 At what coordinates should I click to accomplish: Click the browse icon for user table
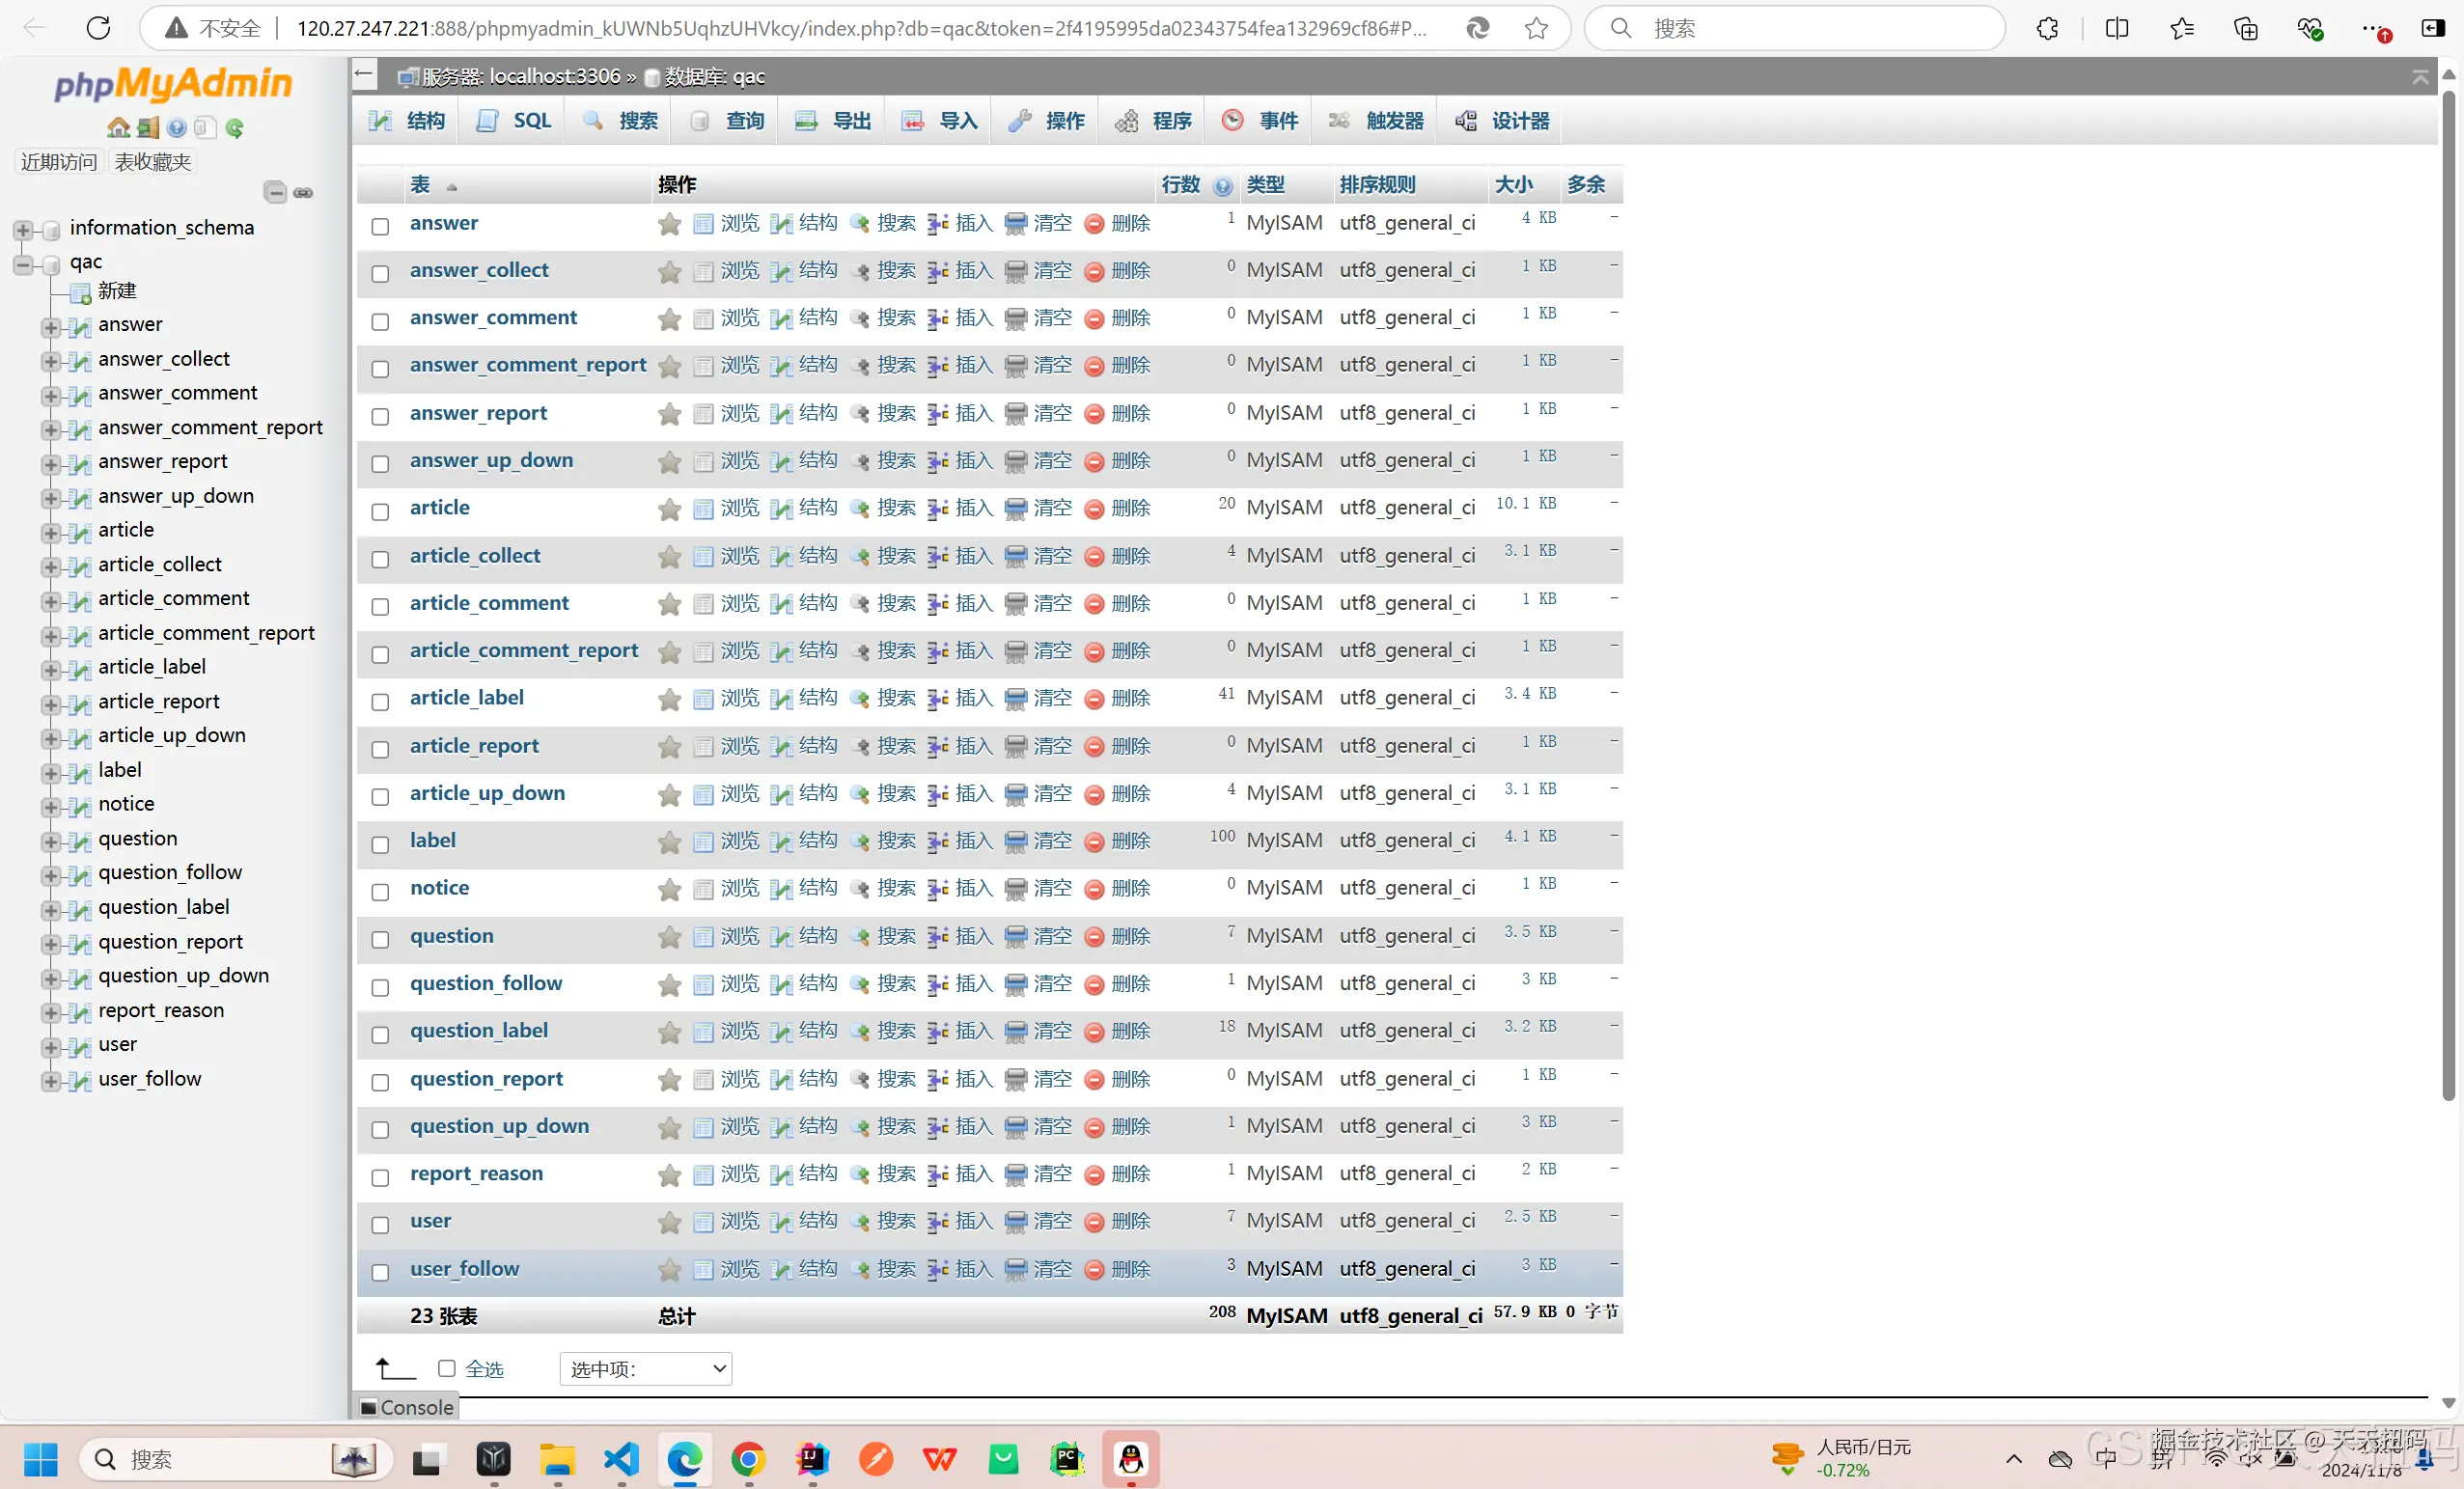pyautogui.click(x=704, y=1222)
